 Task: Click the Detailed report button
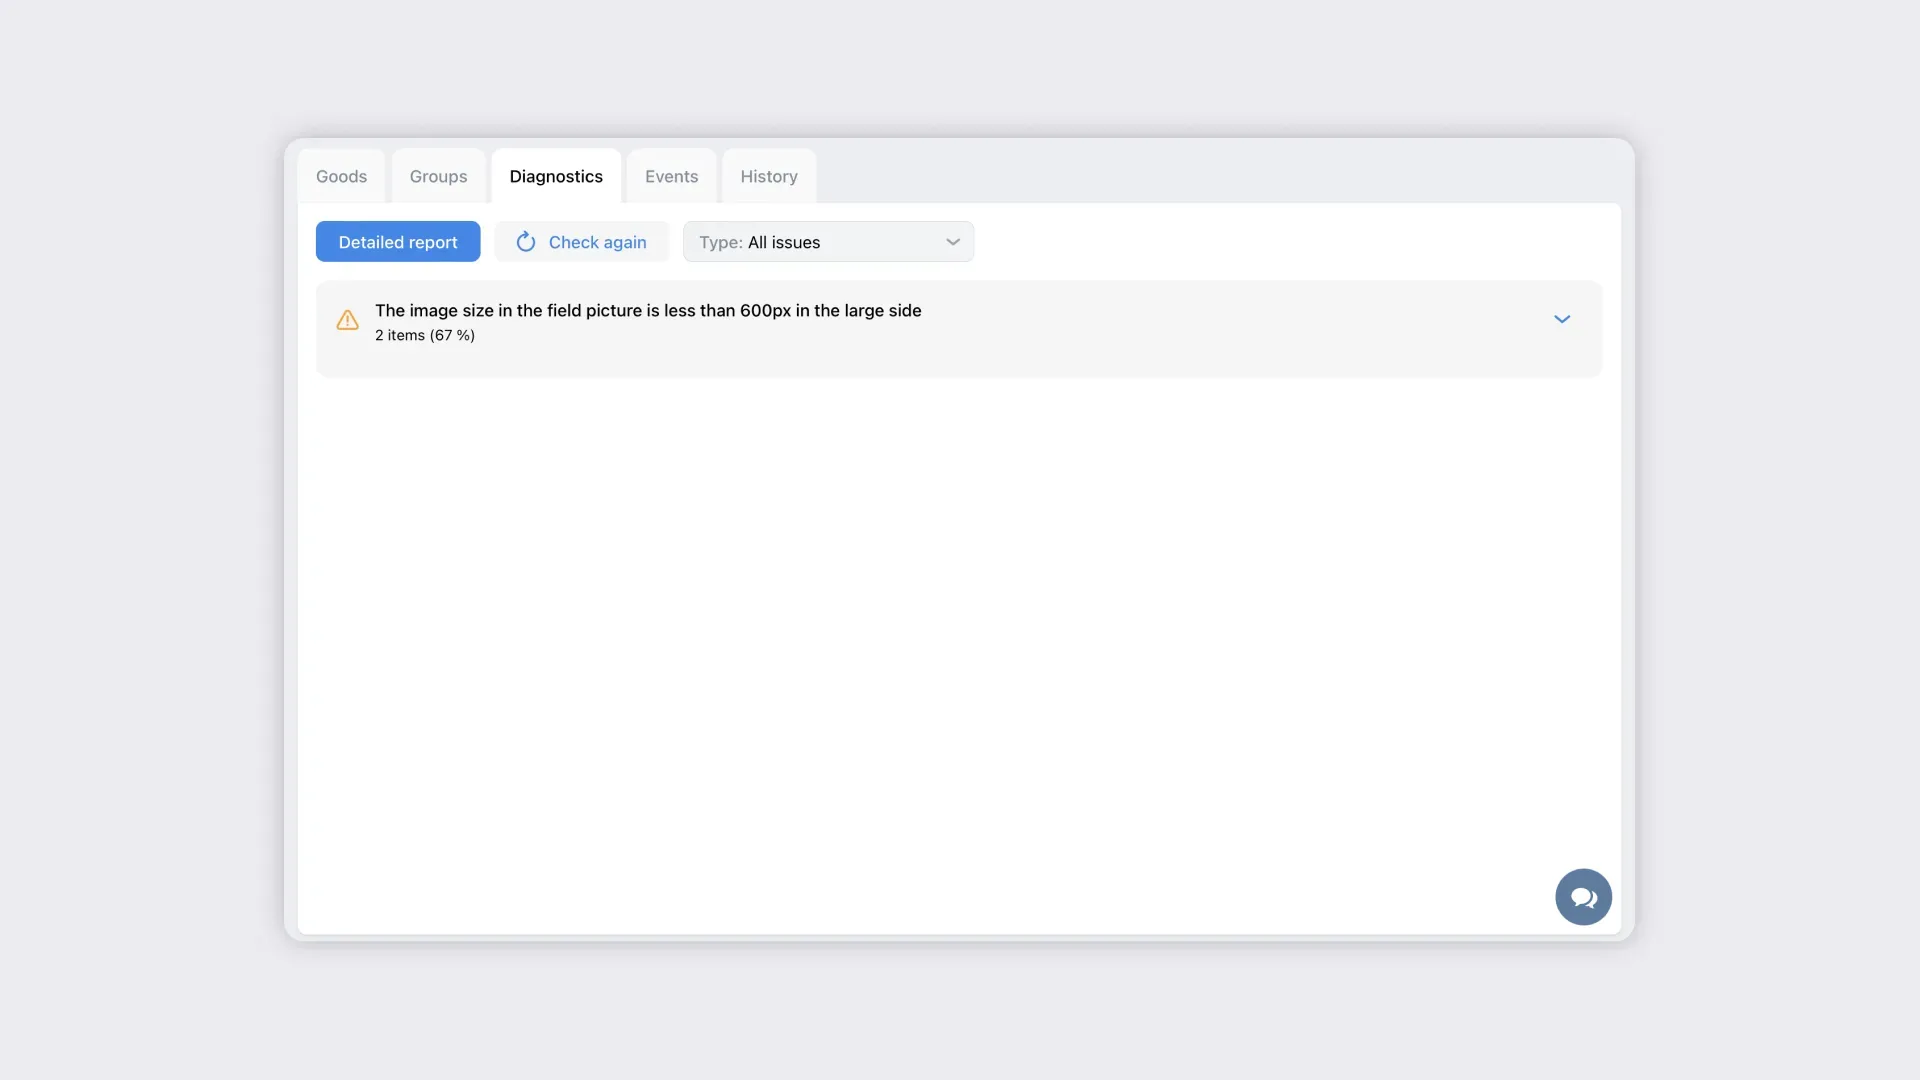[x=398, y=242]
